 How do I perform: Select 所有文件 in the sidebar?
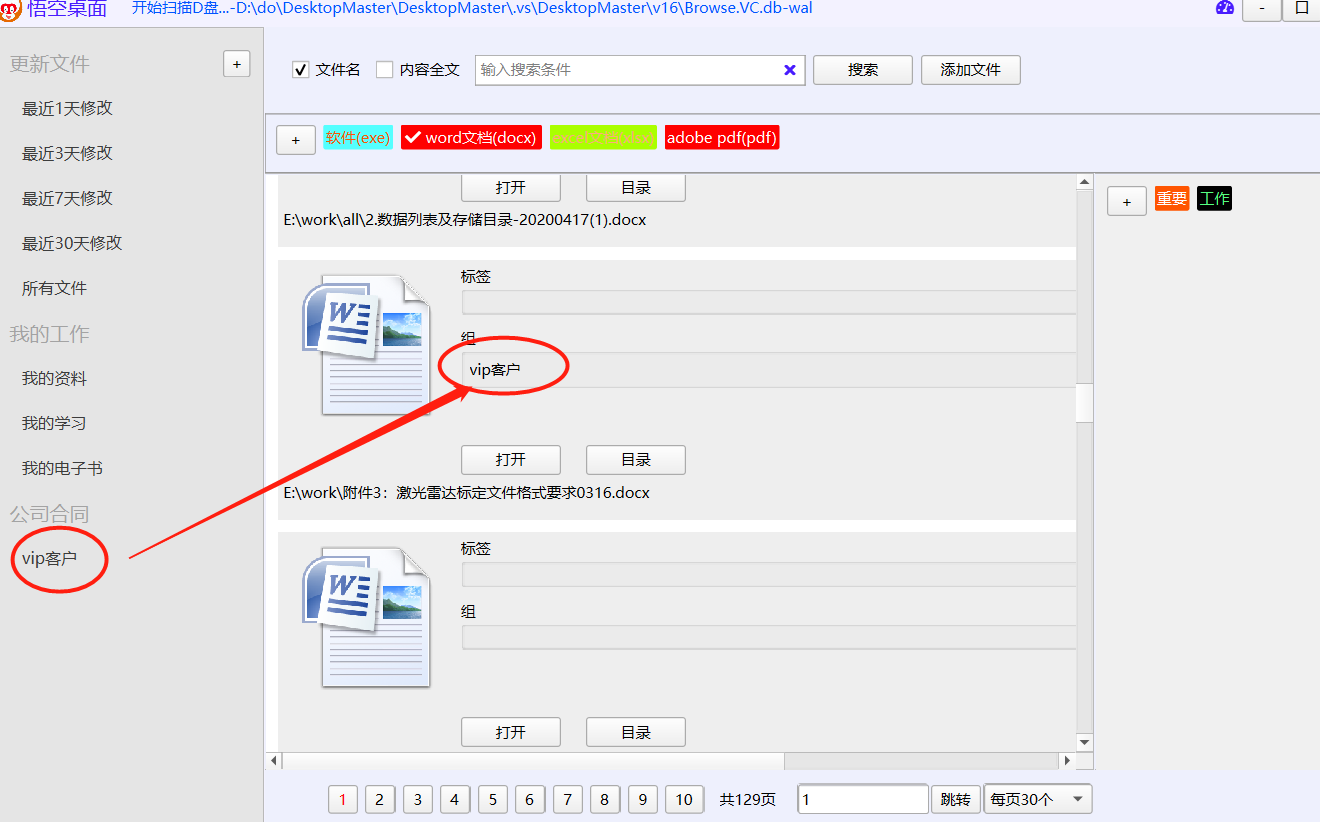click(x=55, y=288)
